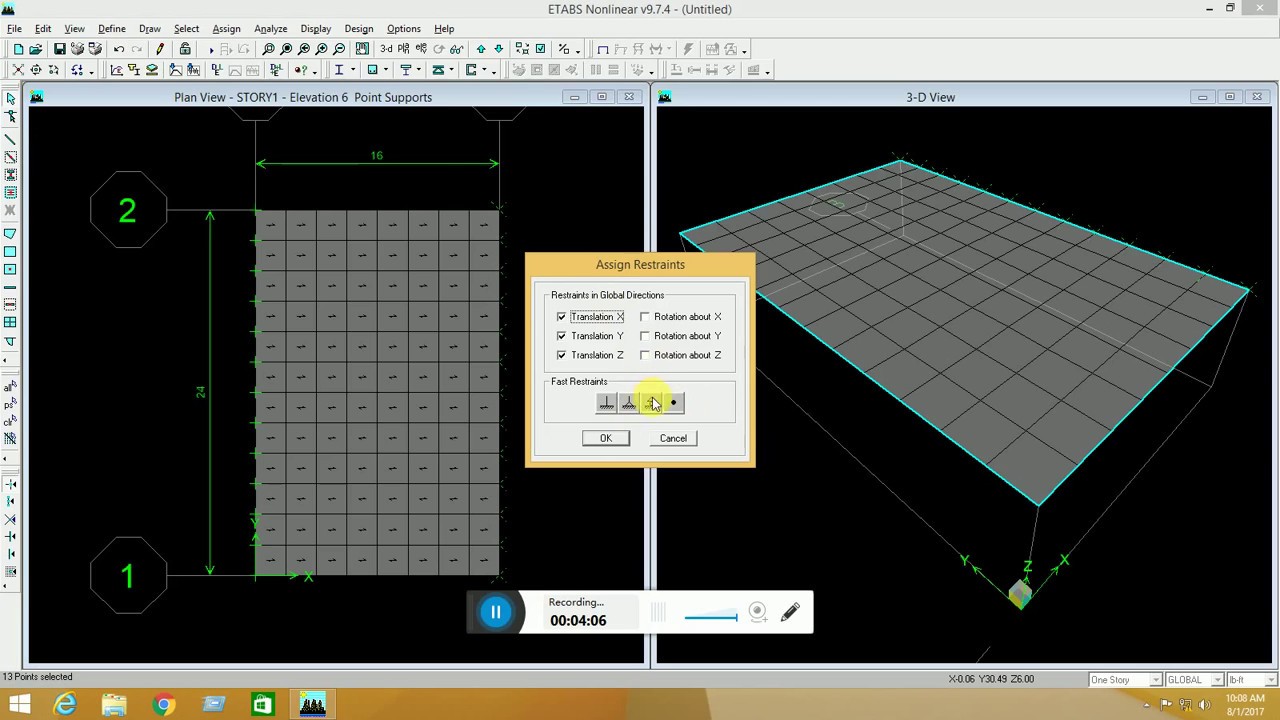Select the pointer tool in the left toolbar
Screen dimensions: 1280x720
11,99
